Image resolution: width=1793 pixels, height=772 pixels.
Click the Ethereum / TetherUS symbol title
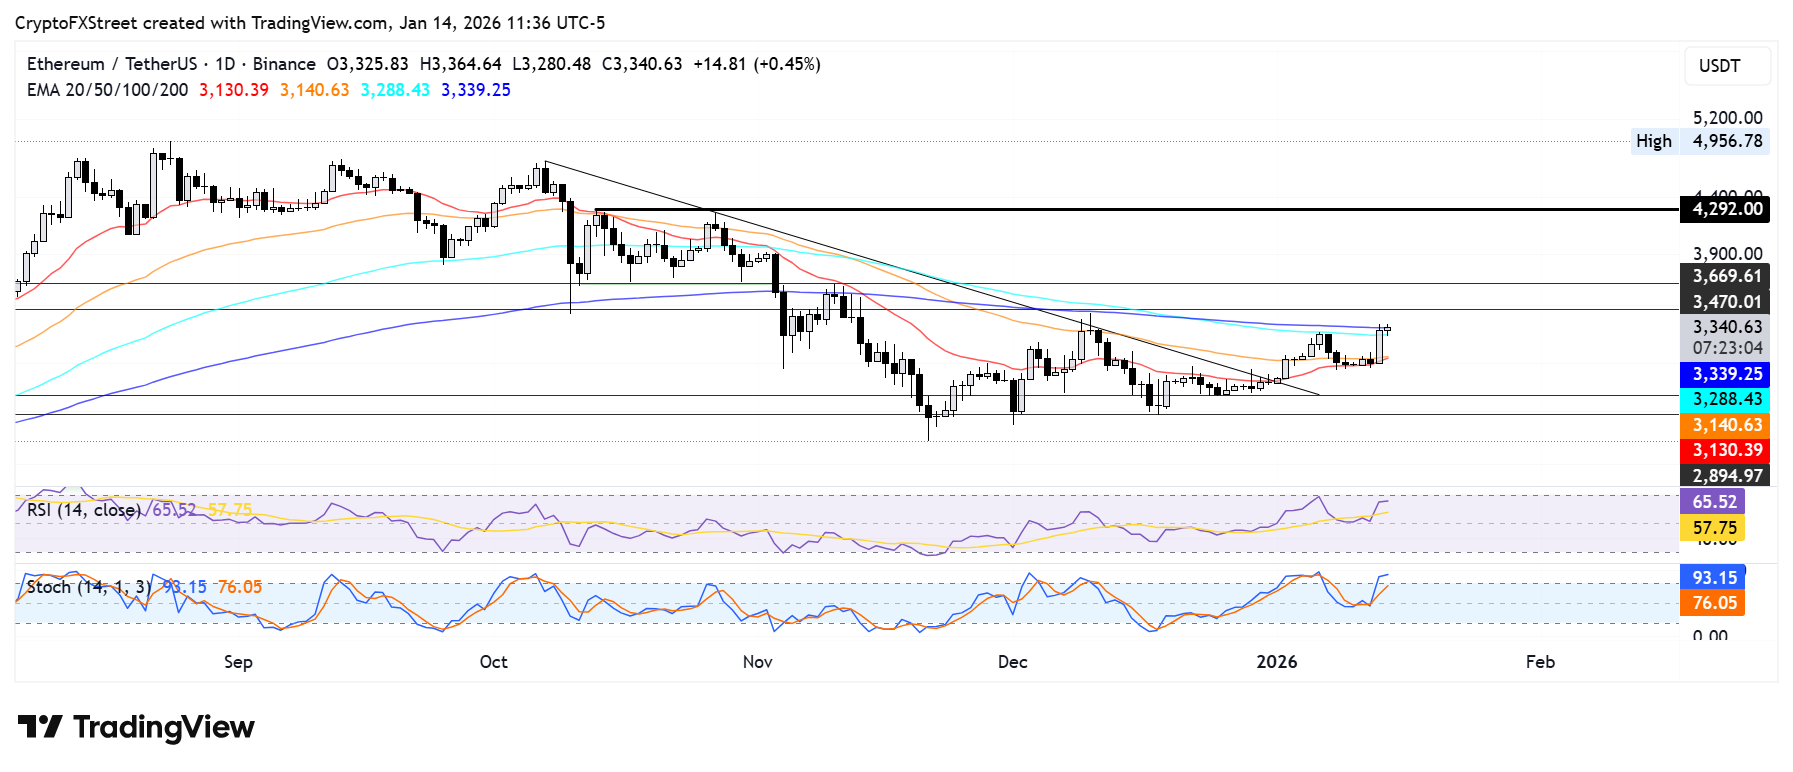[x=111, y=64]
